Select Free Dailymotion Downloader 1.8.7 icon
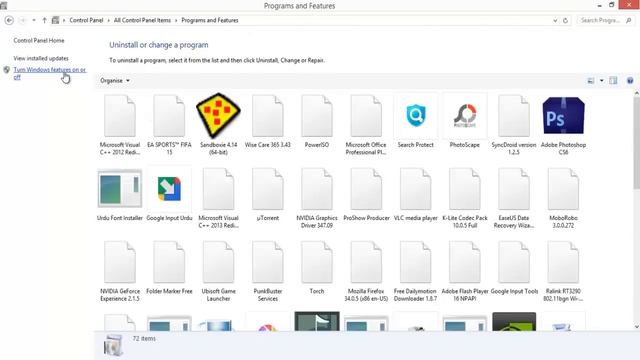Image resolution: width=640 pixels, height=360 pixels. pos(416,262)
